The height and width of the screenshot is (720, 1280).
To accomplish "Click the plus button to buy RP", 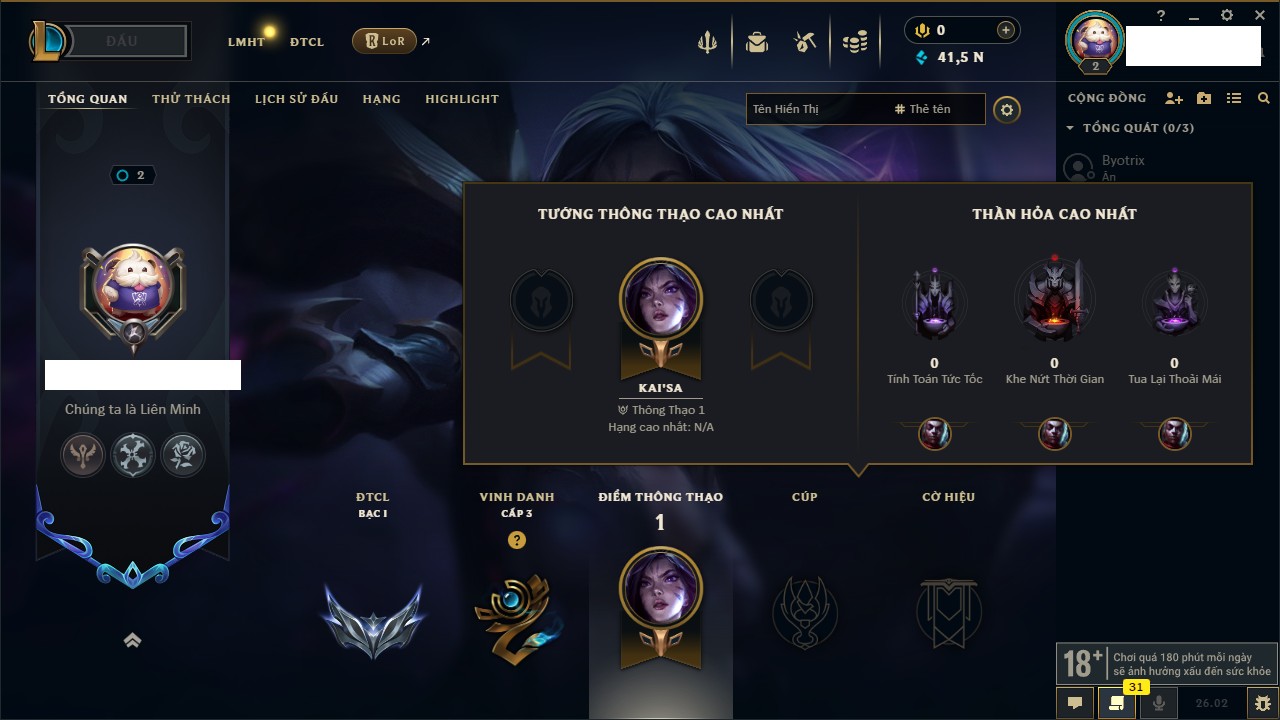I will point(1006,30).
